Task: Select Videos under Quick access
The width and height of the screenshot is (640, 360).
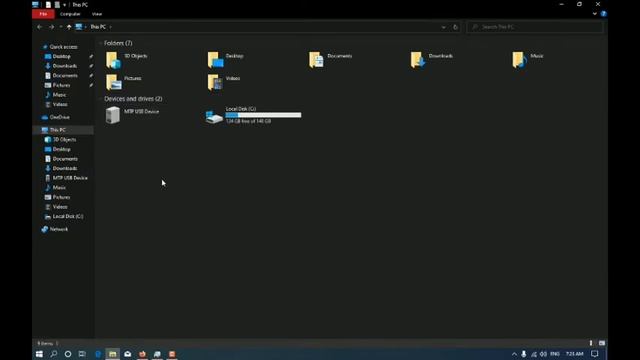Action: [x=60, y=104]
